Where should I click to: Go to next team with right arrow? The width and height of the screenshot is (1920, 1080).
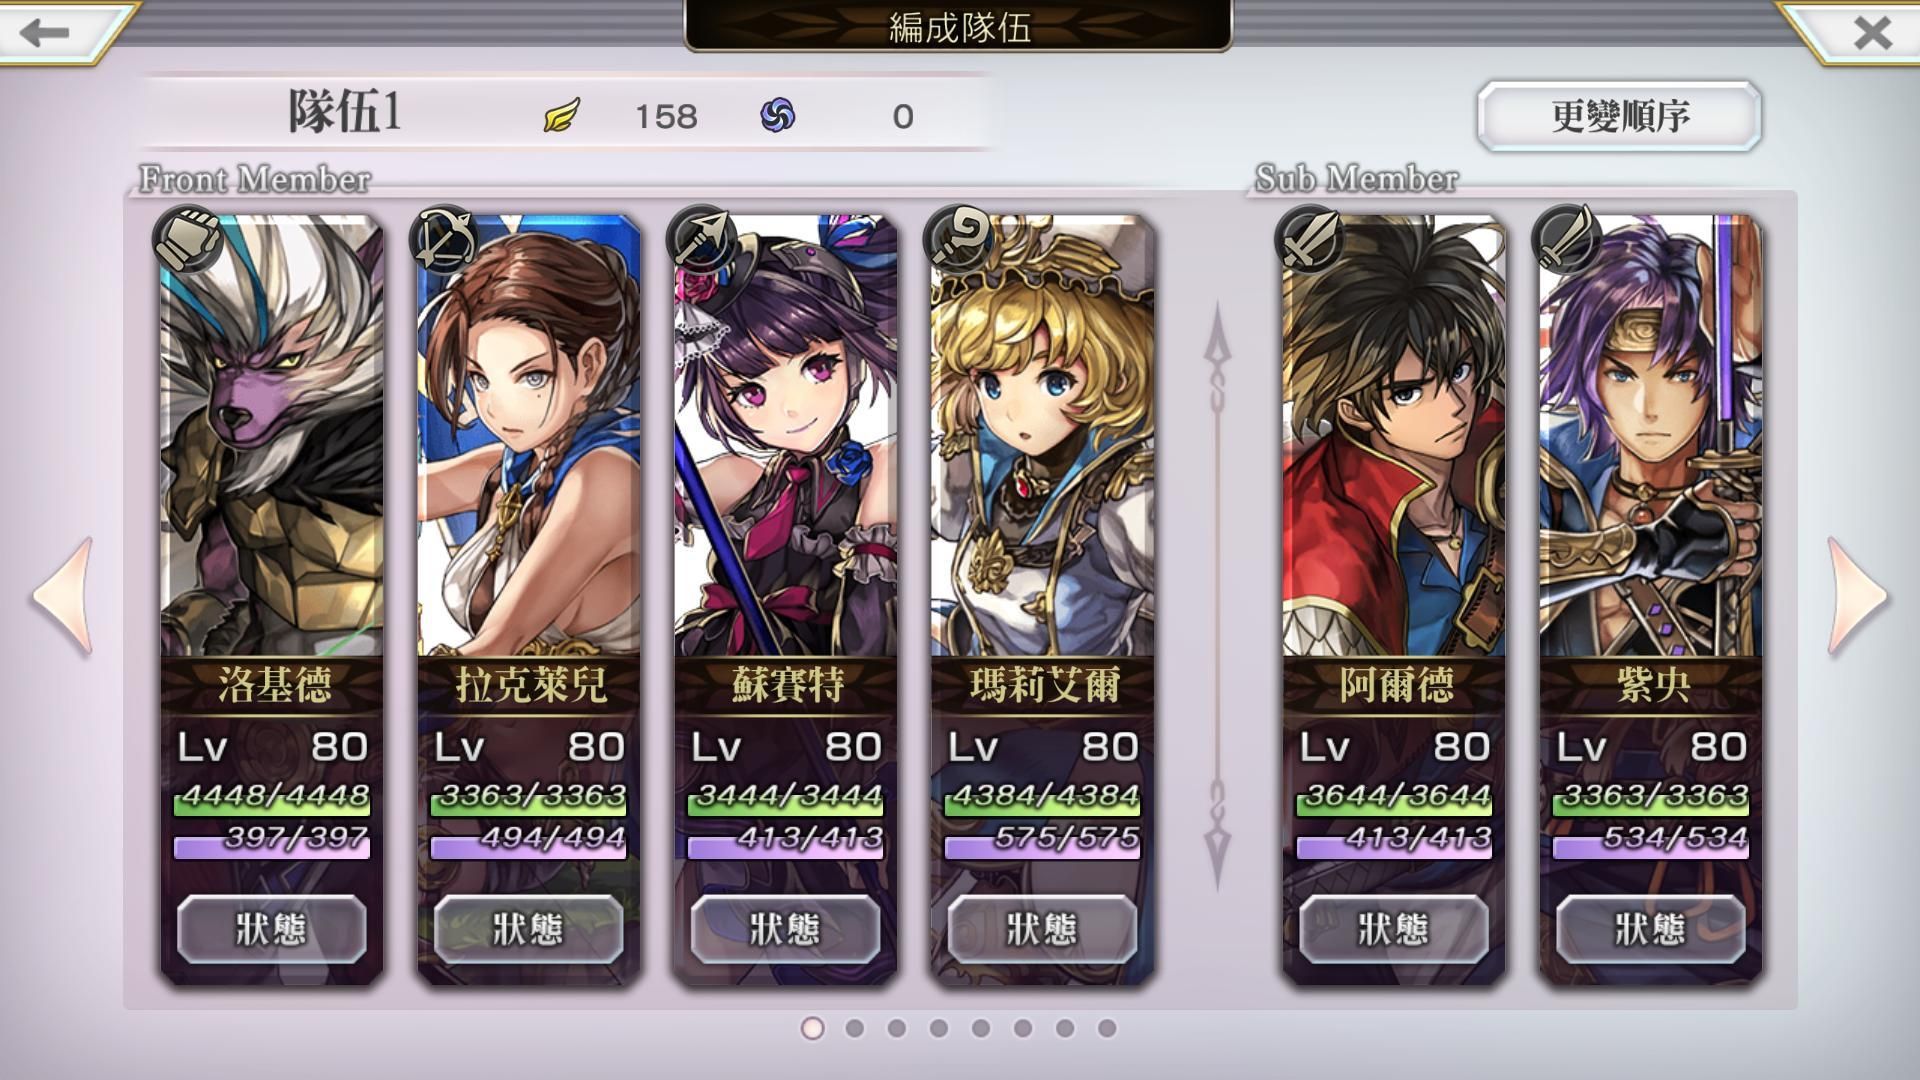coord(1858,596)
